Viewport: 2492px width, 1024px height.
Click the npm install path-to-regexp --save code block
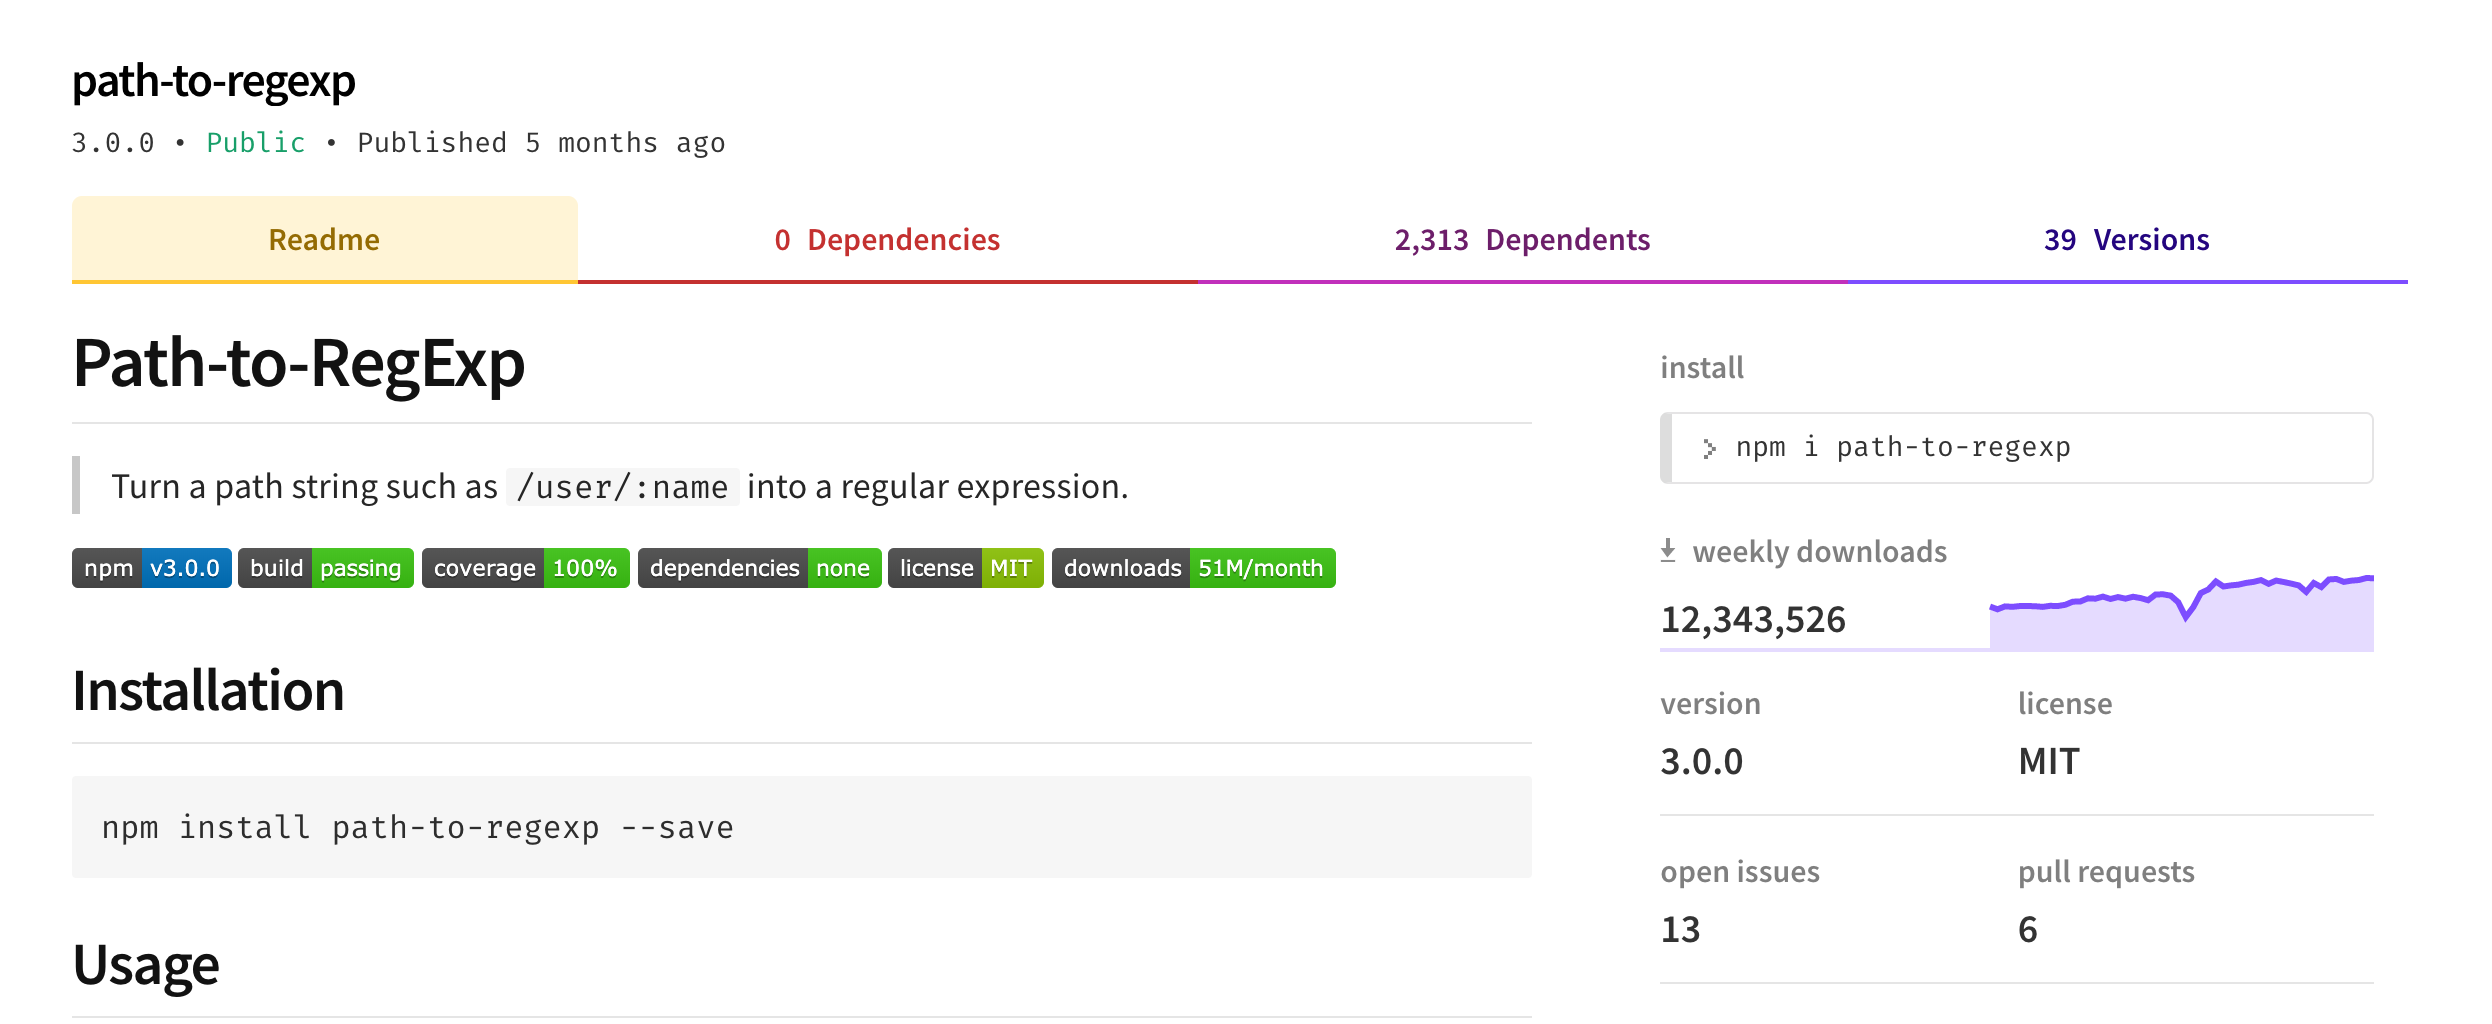point(801,827)
